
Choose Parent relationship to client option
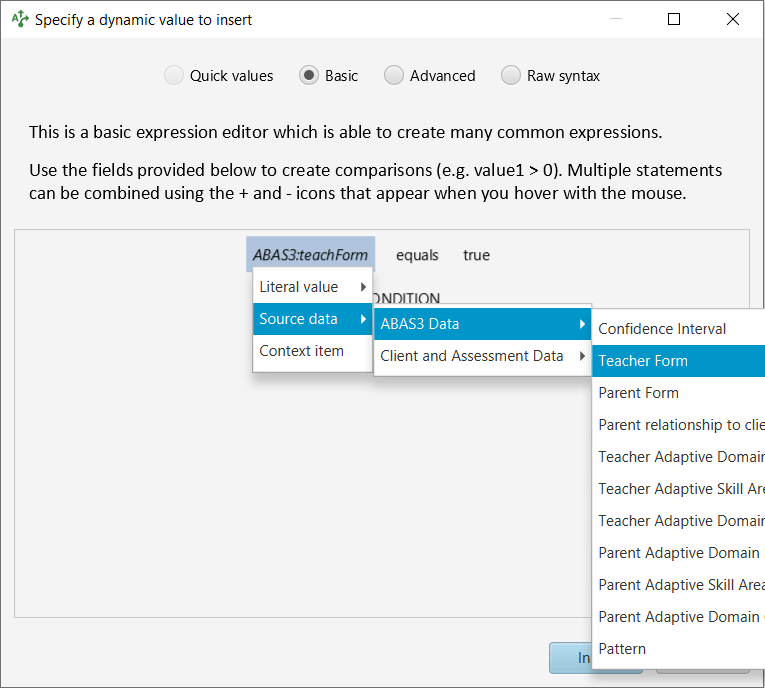678,425
